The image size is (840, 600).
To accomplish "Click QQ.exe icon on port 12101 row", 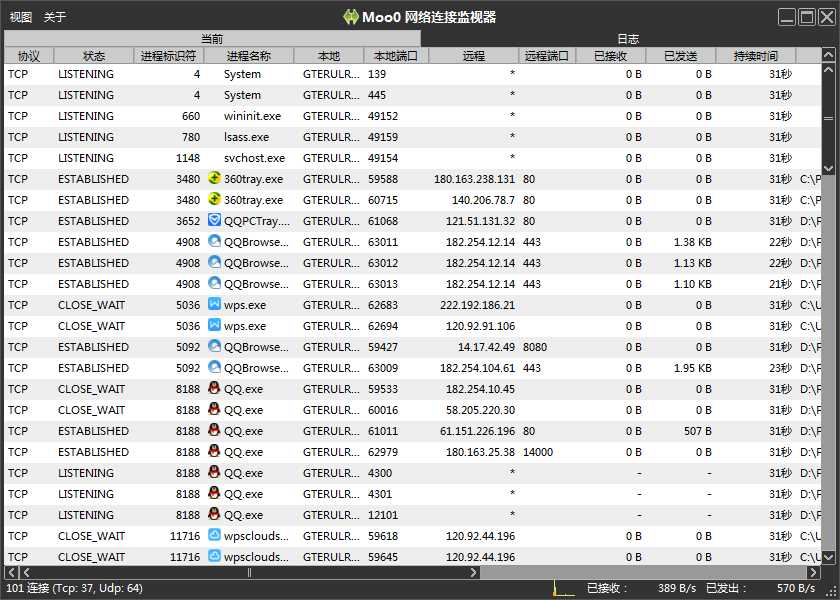I will [x=214, y=514].
